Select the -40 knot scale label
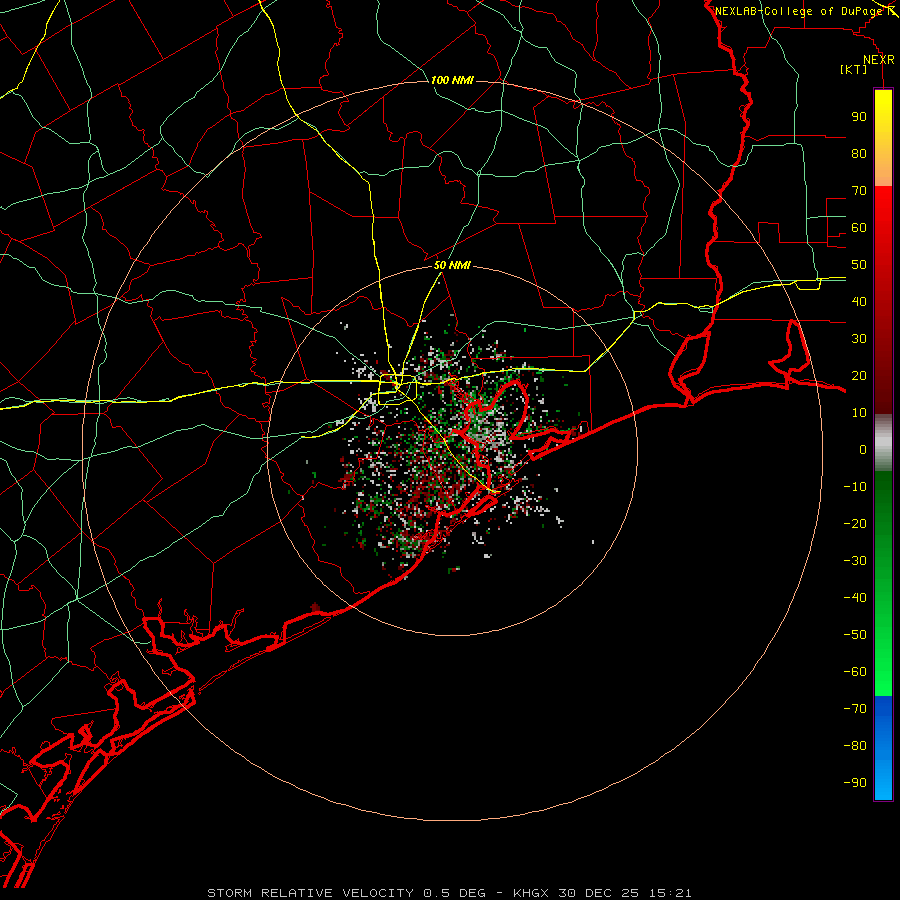Screen dimensions: 900x900 tap(855, 598)
